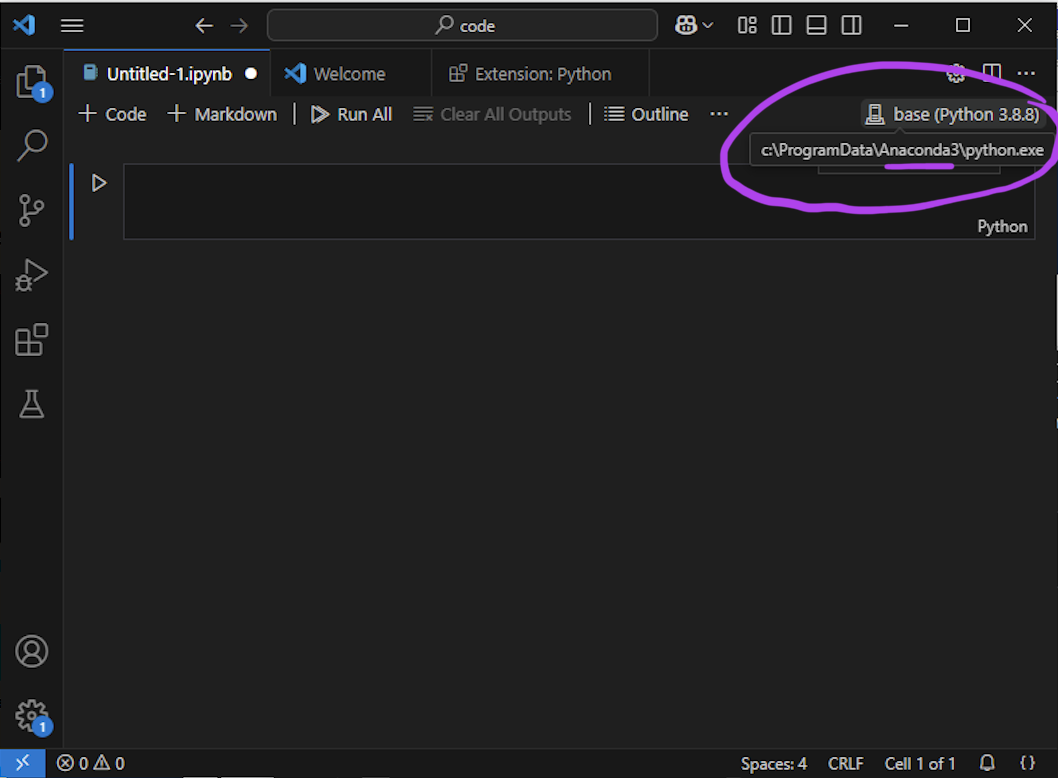Toggle the Panel layout button
This screenshot has width=1058, height=778.
(816, 26)
